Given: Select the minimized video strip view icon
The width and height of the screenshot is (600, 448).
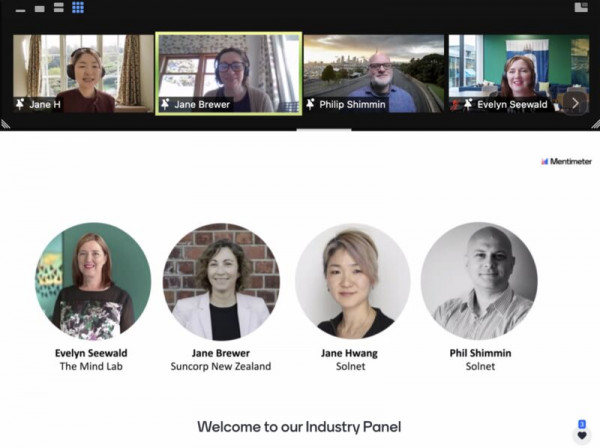Looking at the screenshot, I should pos(20,10).
